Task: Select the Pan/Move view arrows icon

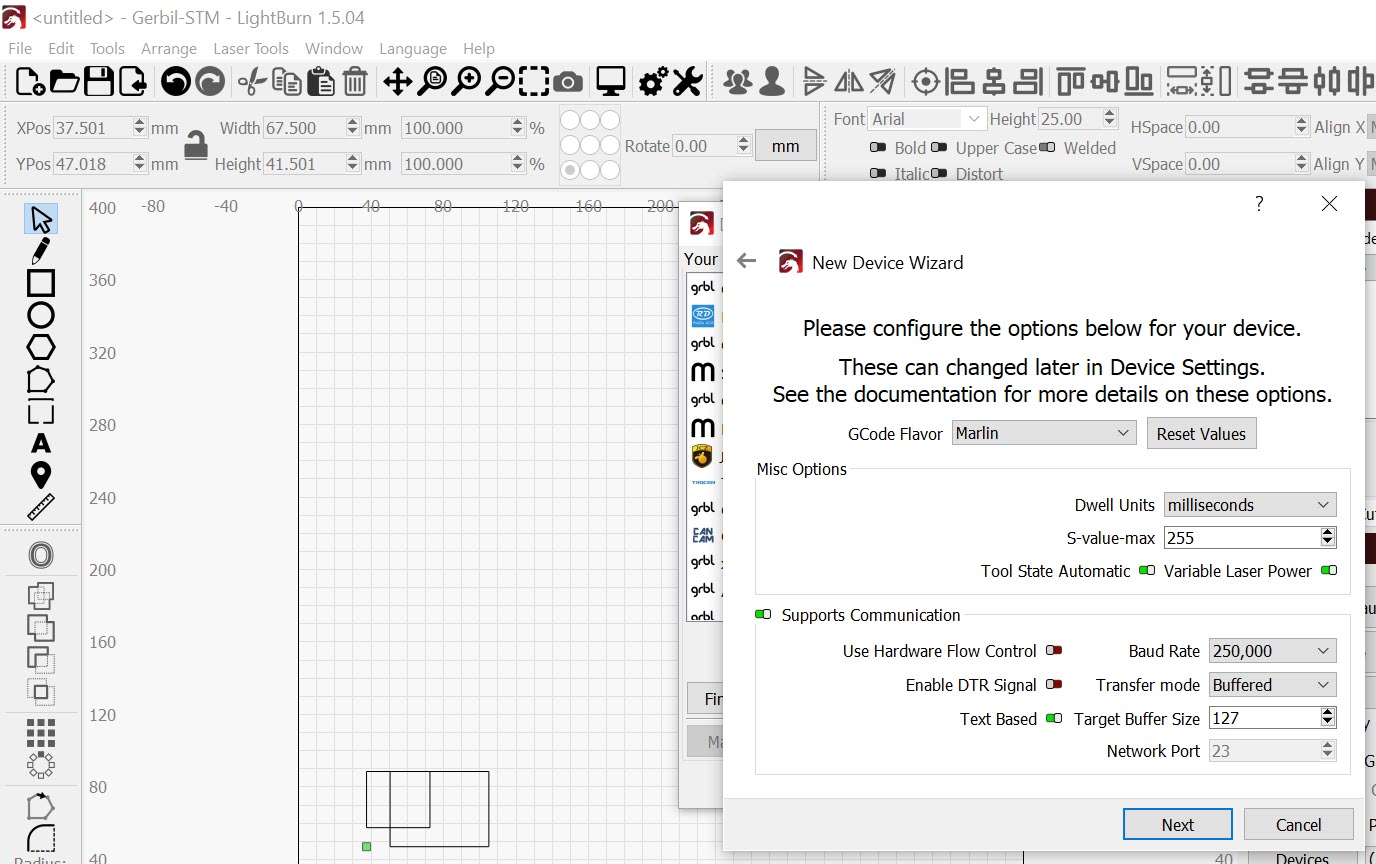Action: [x=397, y=82]
